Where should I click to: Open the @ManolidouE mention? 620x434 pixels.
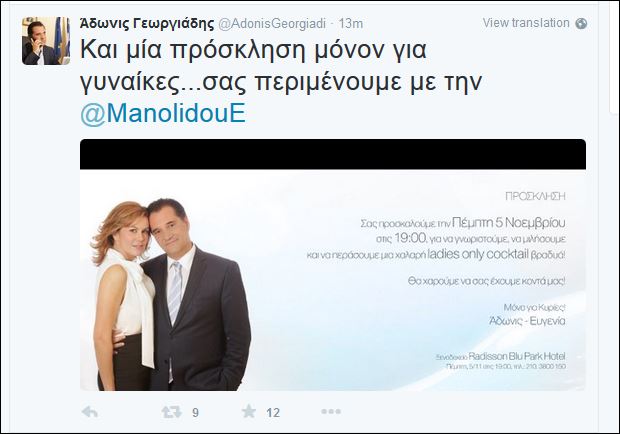[163, 114]
